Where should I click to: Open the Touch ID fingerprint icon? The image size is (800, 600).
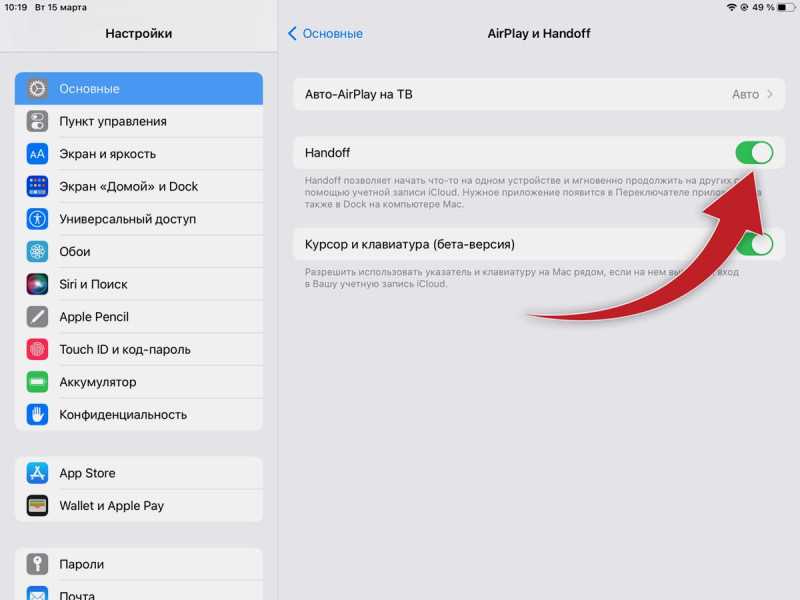(x=37, y=349)
